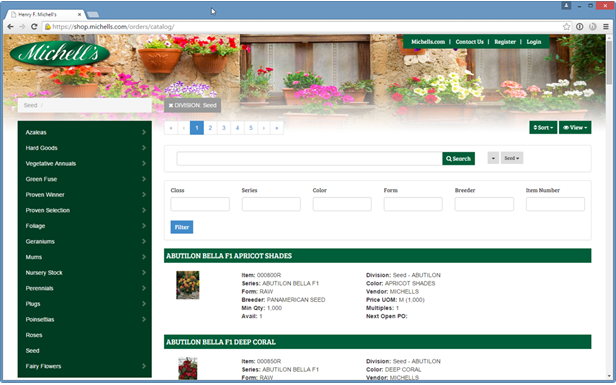This screenshot has width=616, height=385.
Task: Open a new browser tab
Action: (x=93, y=15)
